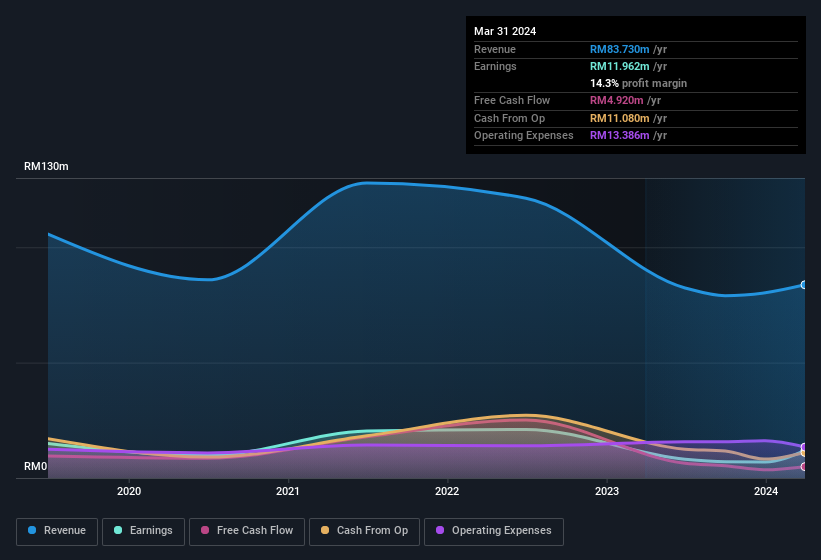Toggle the Operating Expenses legend button
821x560 pixels.
coord(494,531)
